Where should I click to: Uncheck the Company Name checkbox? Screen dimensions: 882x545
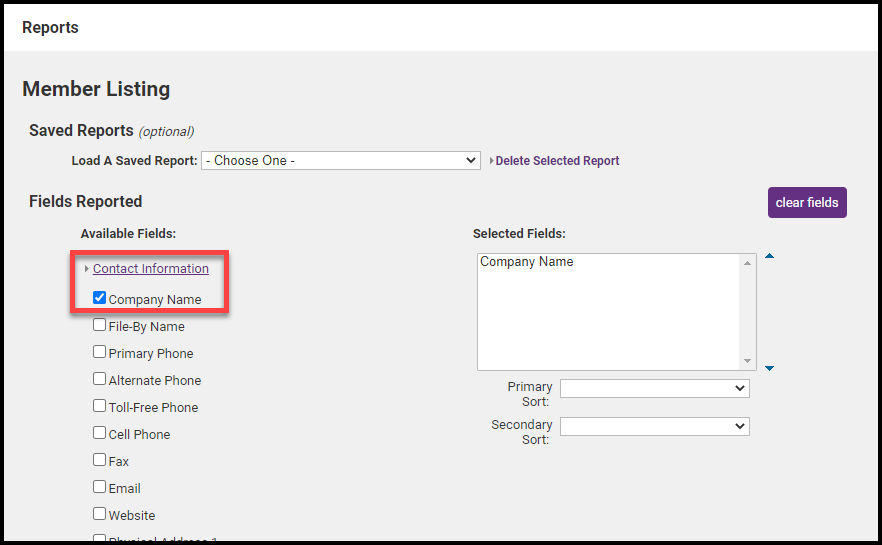[100, 298]
